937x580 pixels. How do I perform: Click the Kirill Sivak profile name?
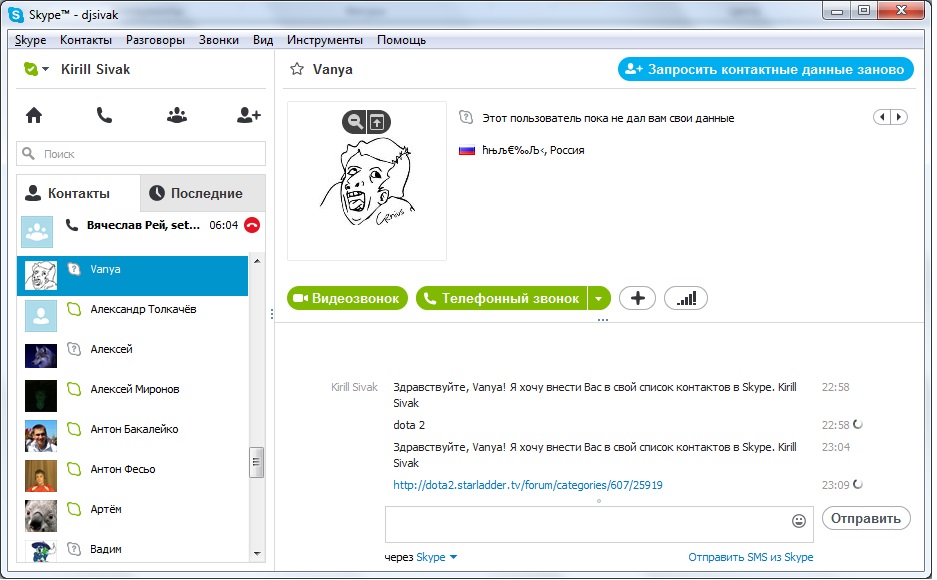[96, 69]
